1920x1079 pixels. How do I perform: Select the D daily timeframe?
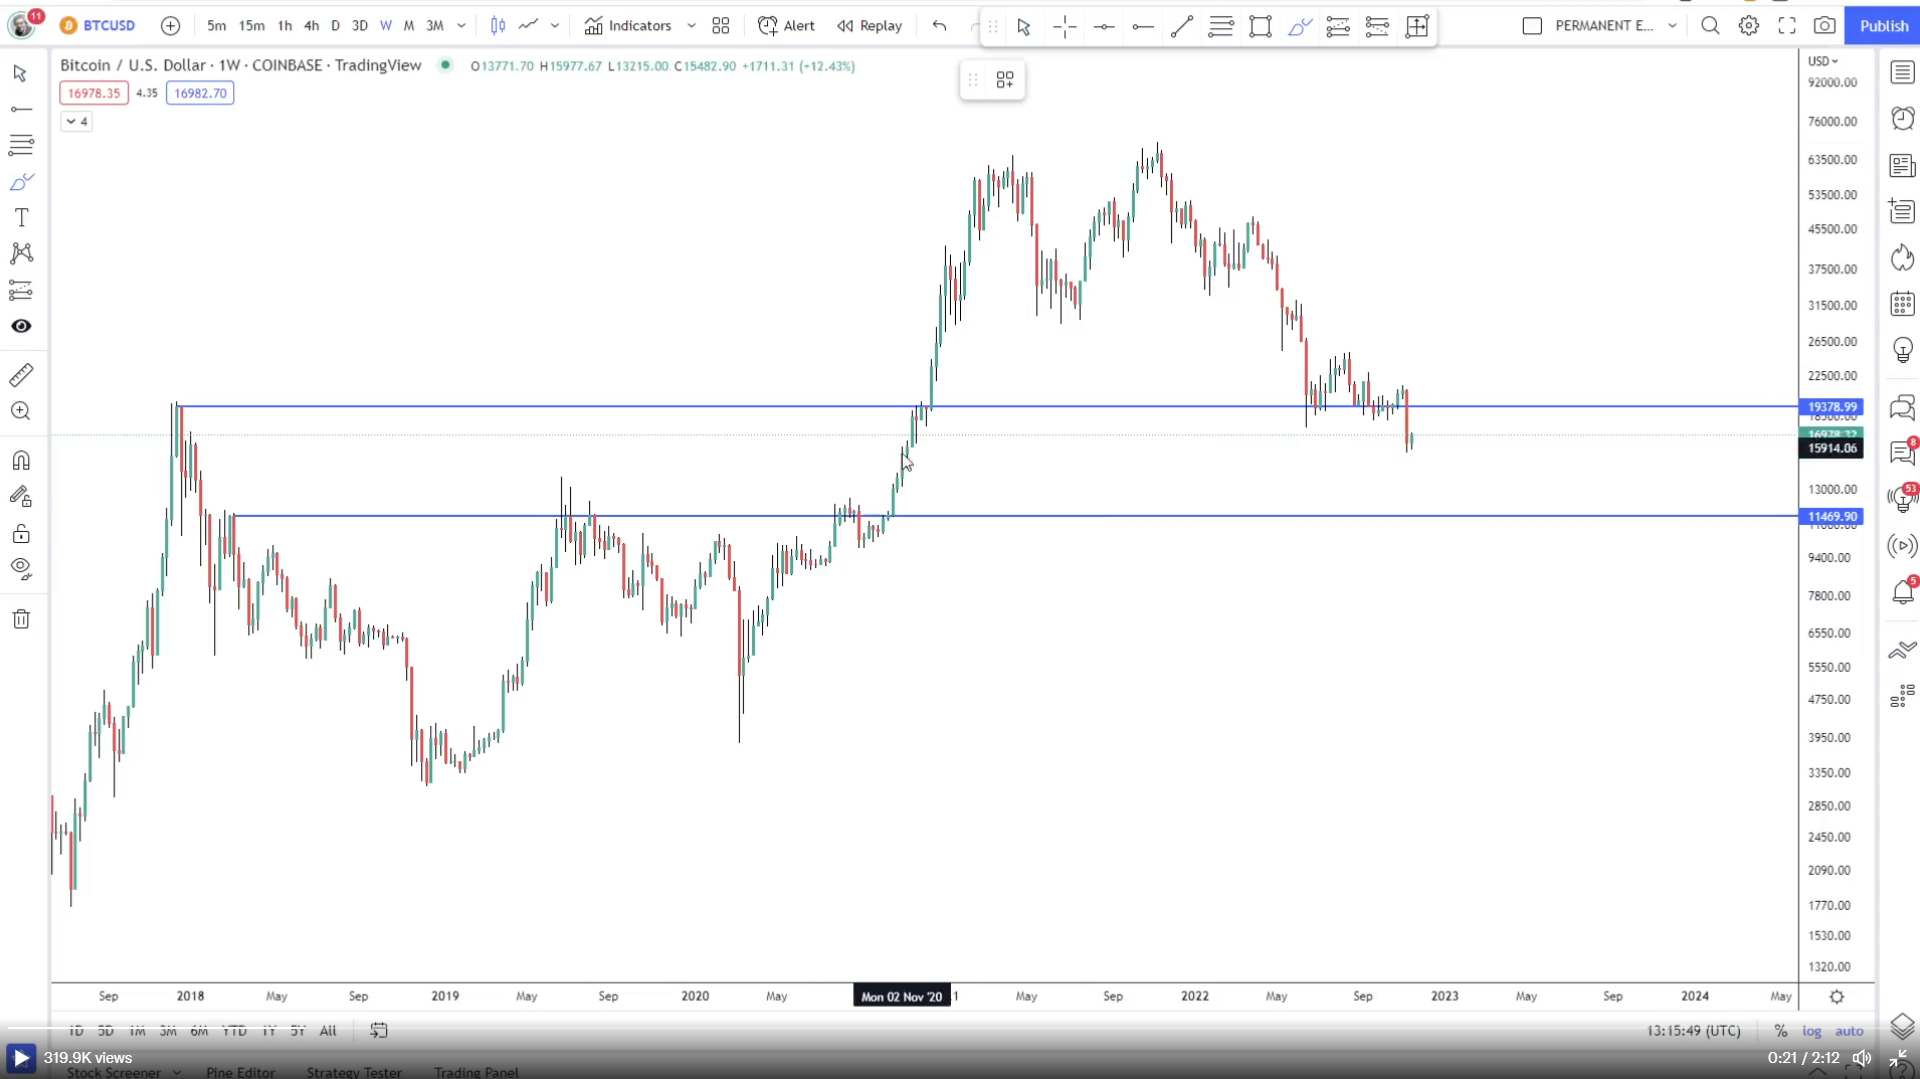[x=335, y=26]
